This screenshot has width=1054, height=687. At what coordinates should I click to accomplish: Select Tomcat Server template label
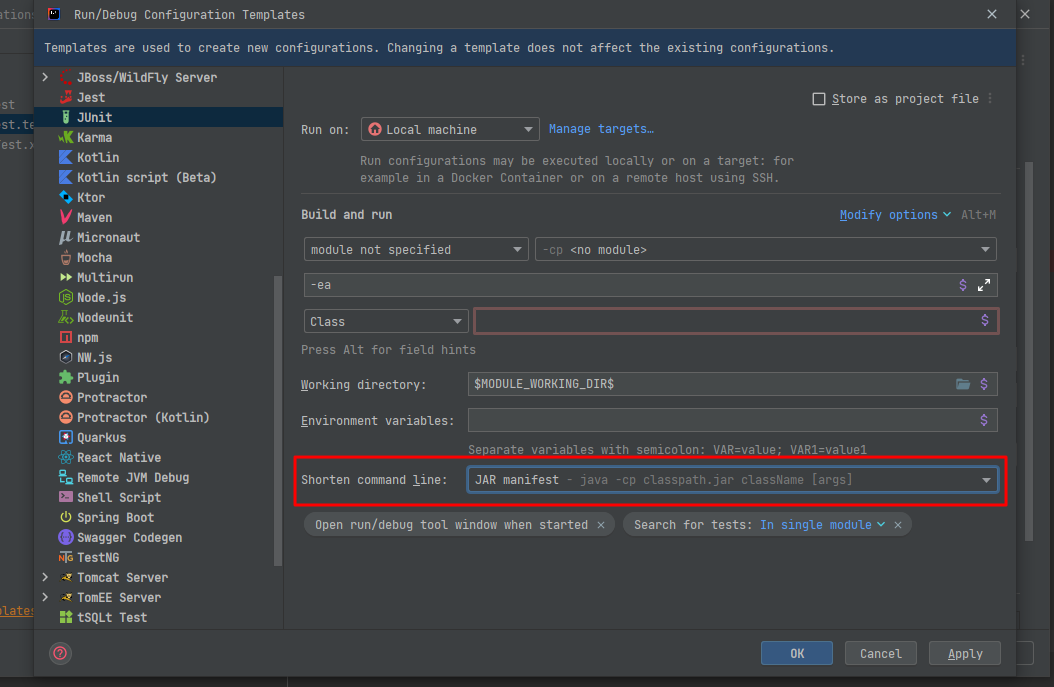[122, 577]
